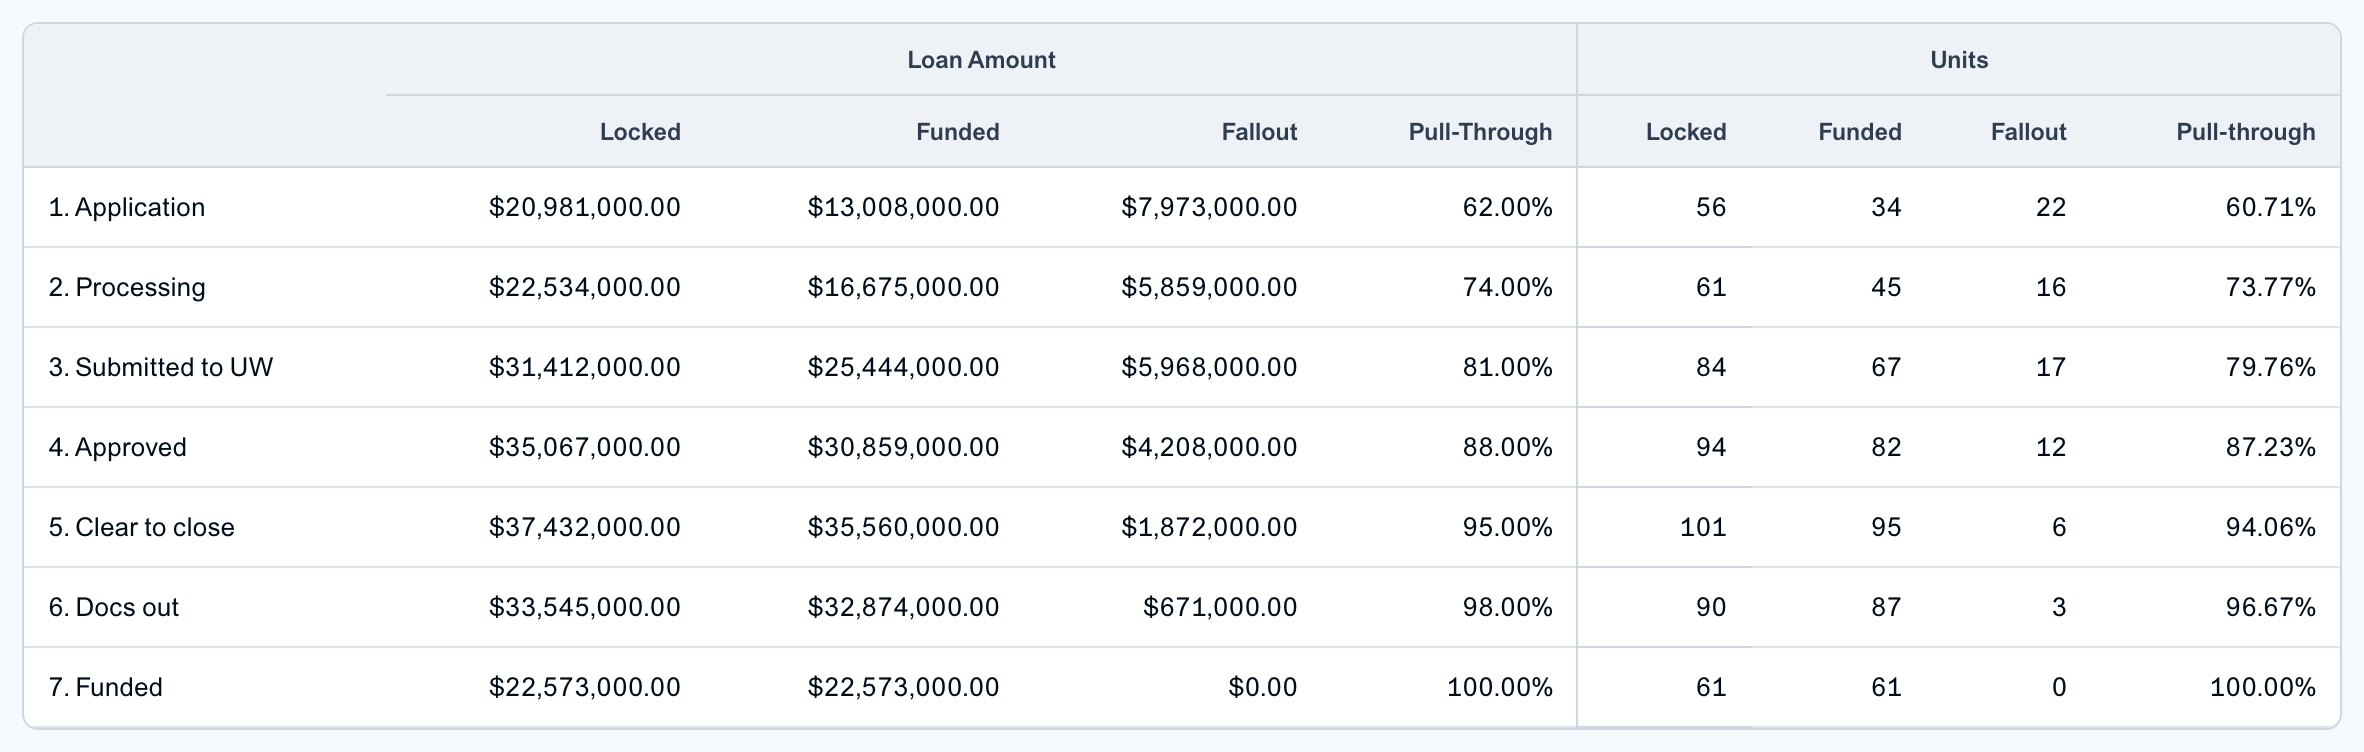Click the "Units" group header

tap(1959, 60)
